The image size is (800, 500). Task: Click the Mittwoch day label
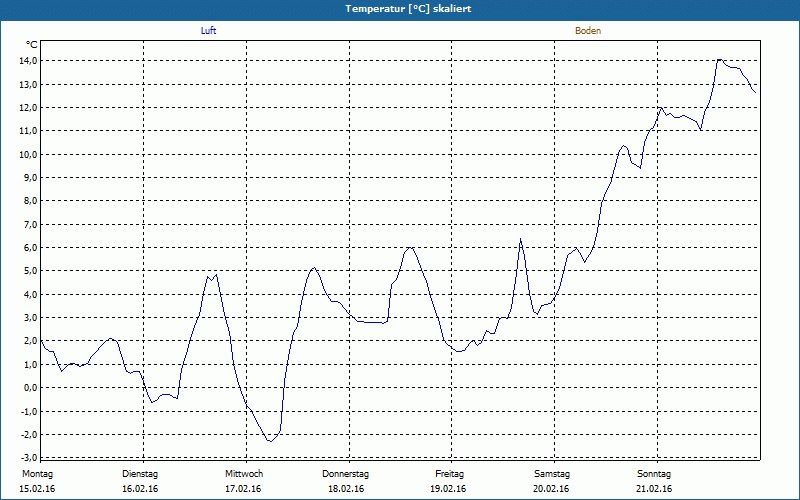click(244, 474)
